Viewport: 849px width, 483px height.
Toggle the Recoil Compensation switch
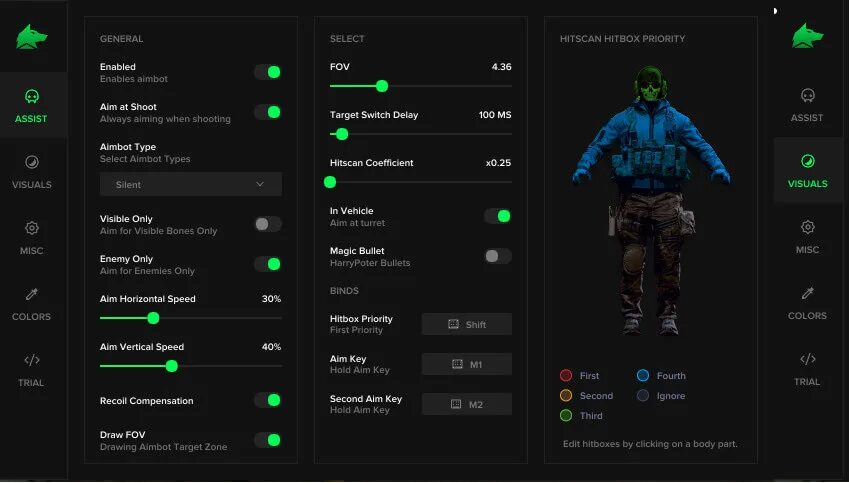[x=268, y=400]
